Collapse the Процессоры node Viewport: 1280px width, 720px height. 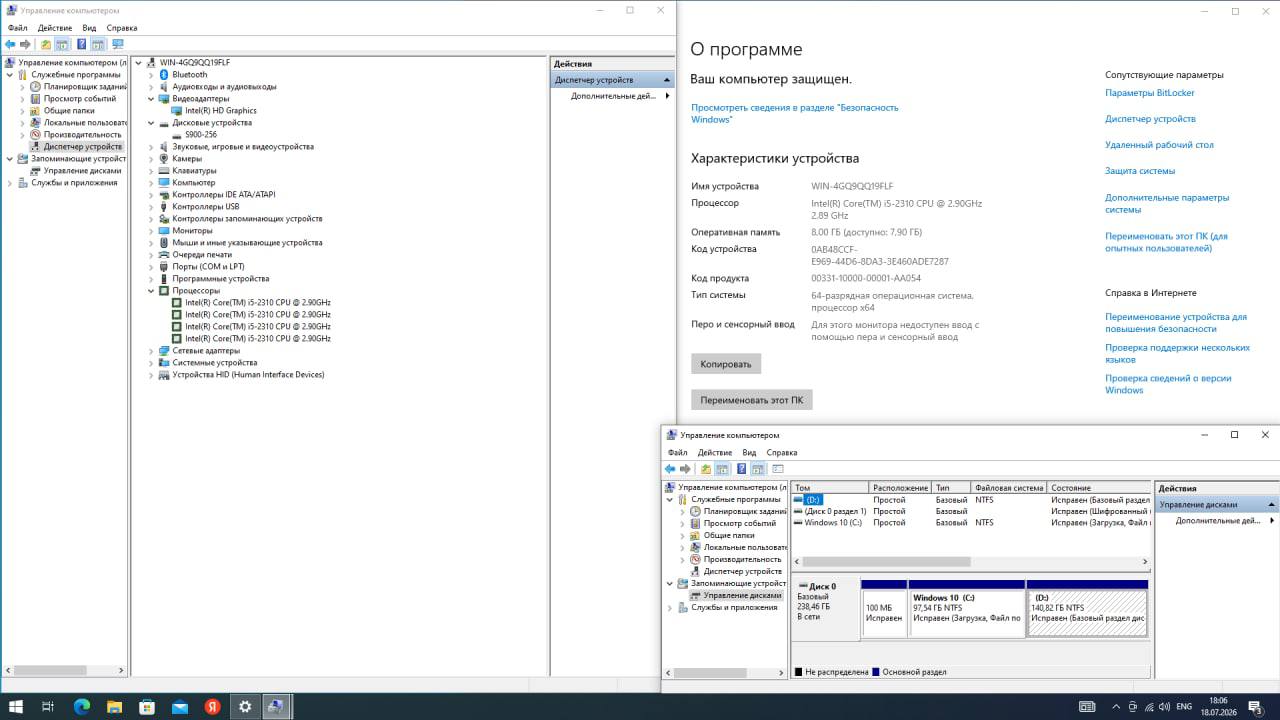tap(151, 291)
